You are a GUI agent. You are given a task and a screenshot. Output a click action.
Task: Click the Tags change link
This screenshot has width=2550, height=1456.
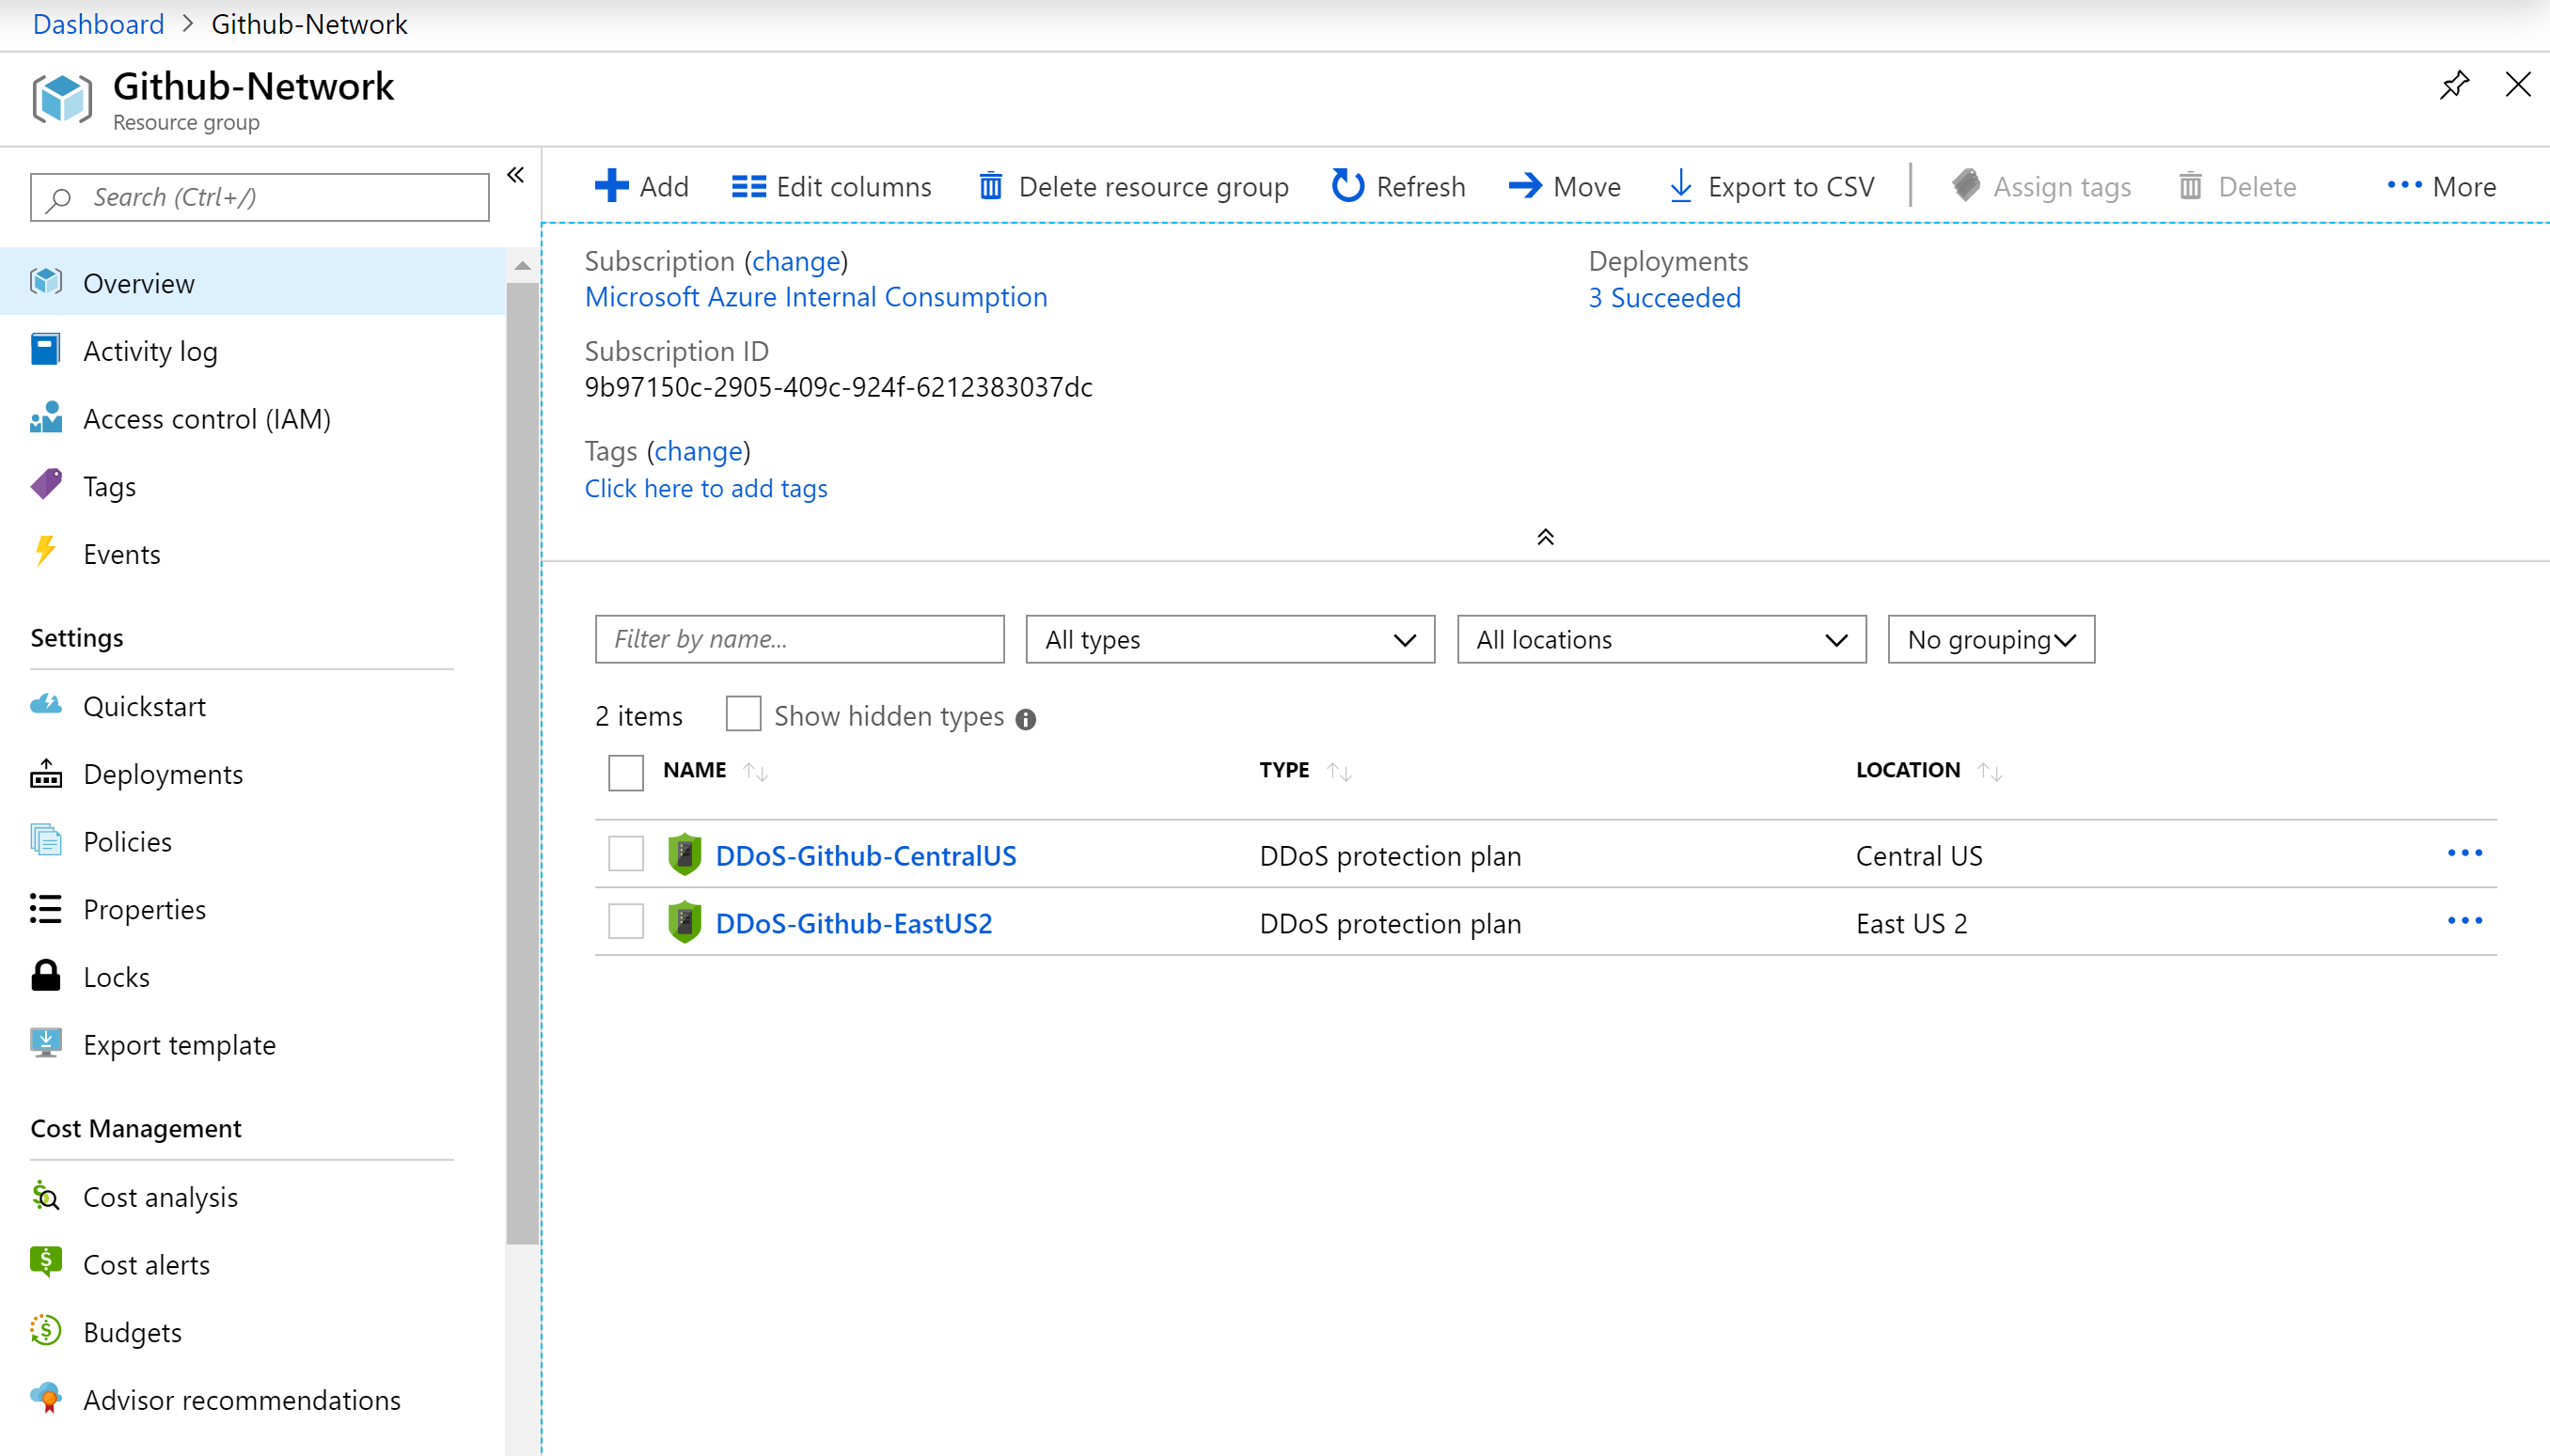click(698, 451)
